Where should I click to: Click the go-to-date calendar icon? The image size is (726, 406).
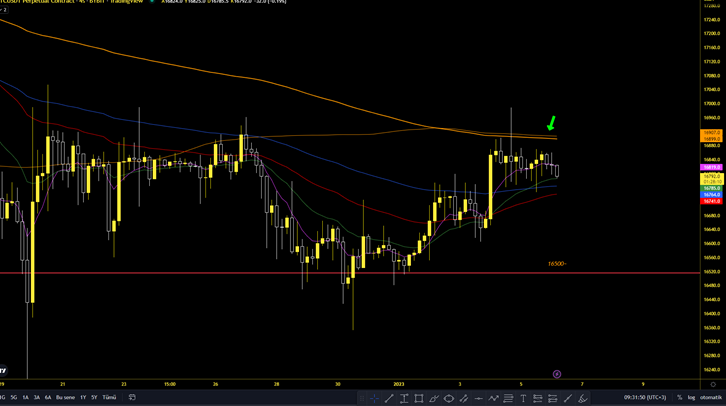[132, 398]
